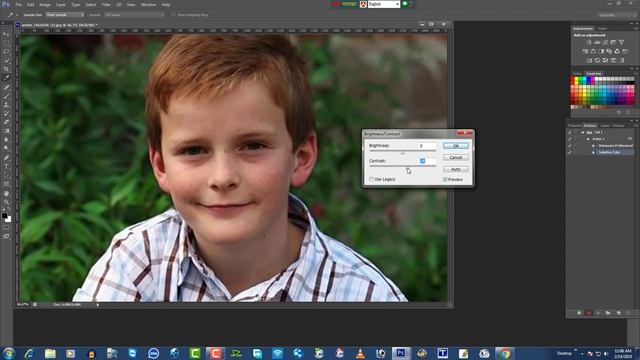
Task: Select the Gradient tool
Action: click(6, 131)
